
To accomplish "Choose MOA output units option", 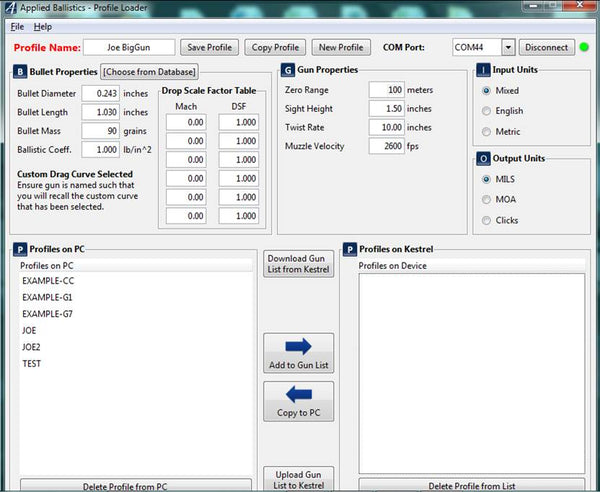I will tap(487, 198).
